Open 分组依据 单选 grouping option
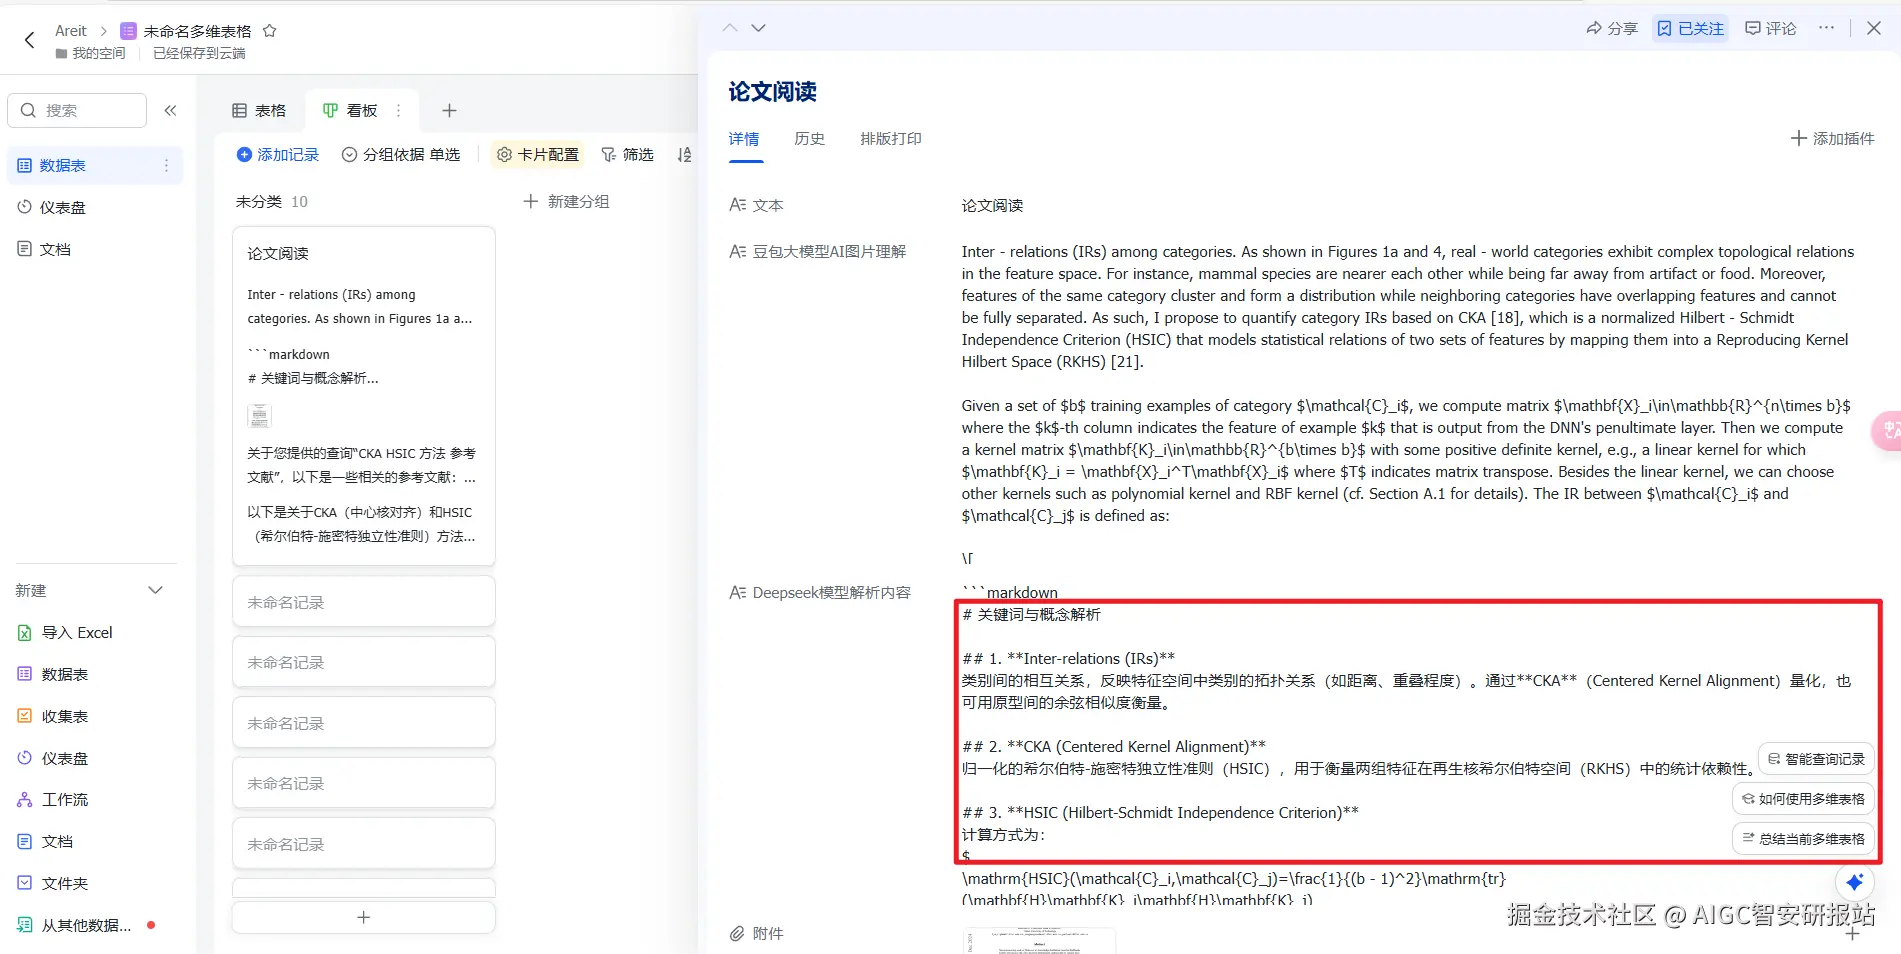 401,154
